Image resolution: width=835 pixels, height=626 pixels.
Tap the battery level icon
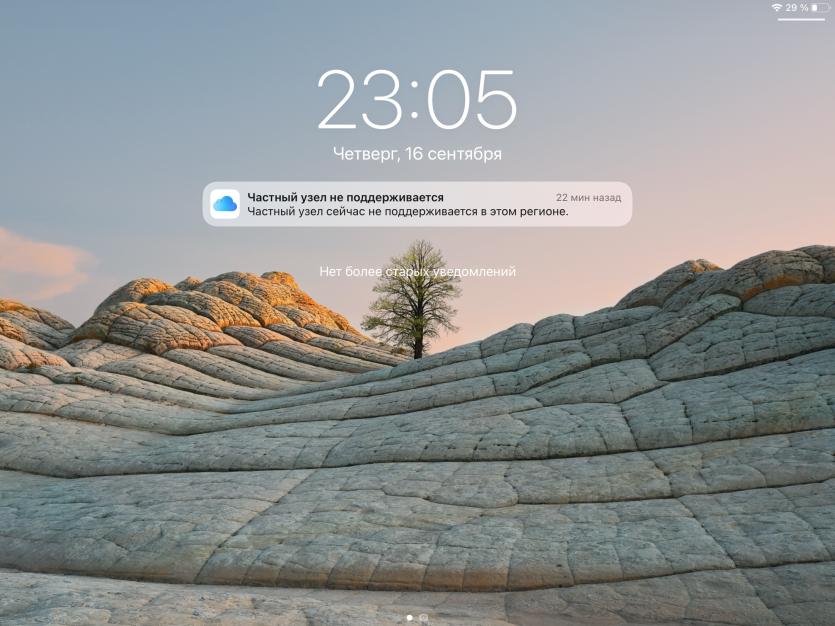pos(820,7)
